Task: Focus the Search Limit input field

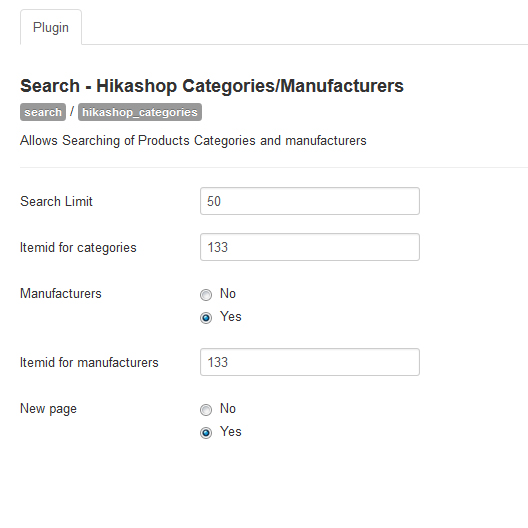Action: [x=310, y=201]
